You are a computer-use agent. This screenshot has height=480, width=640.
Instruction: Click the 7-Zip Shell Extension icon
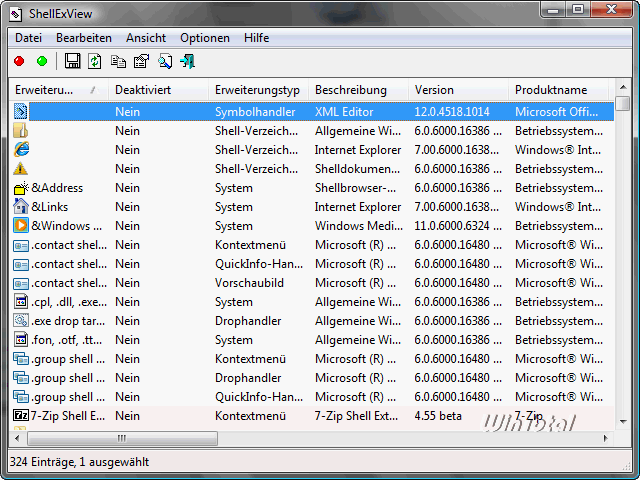click(21, 416)
